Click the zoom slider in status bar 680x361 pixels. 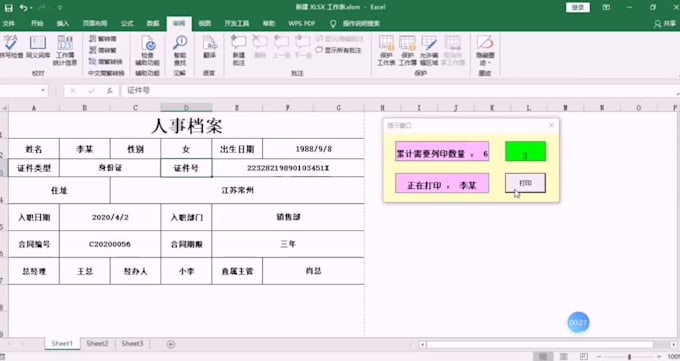pos(629,357)
